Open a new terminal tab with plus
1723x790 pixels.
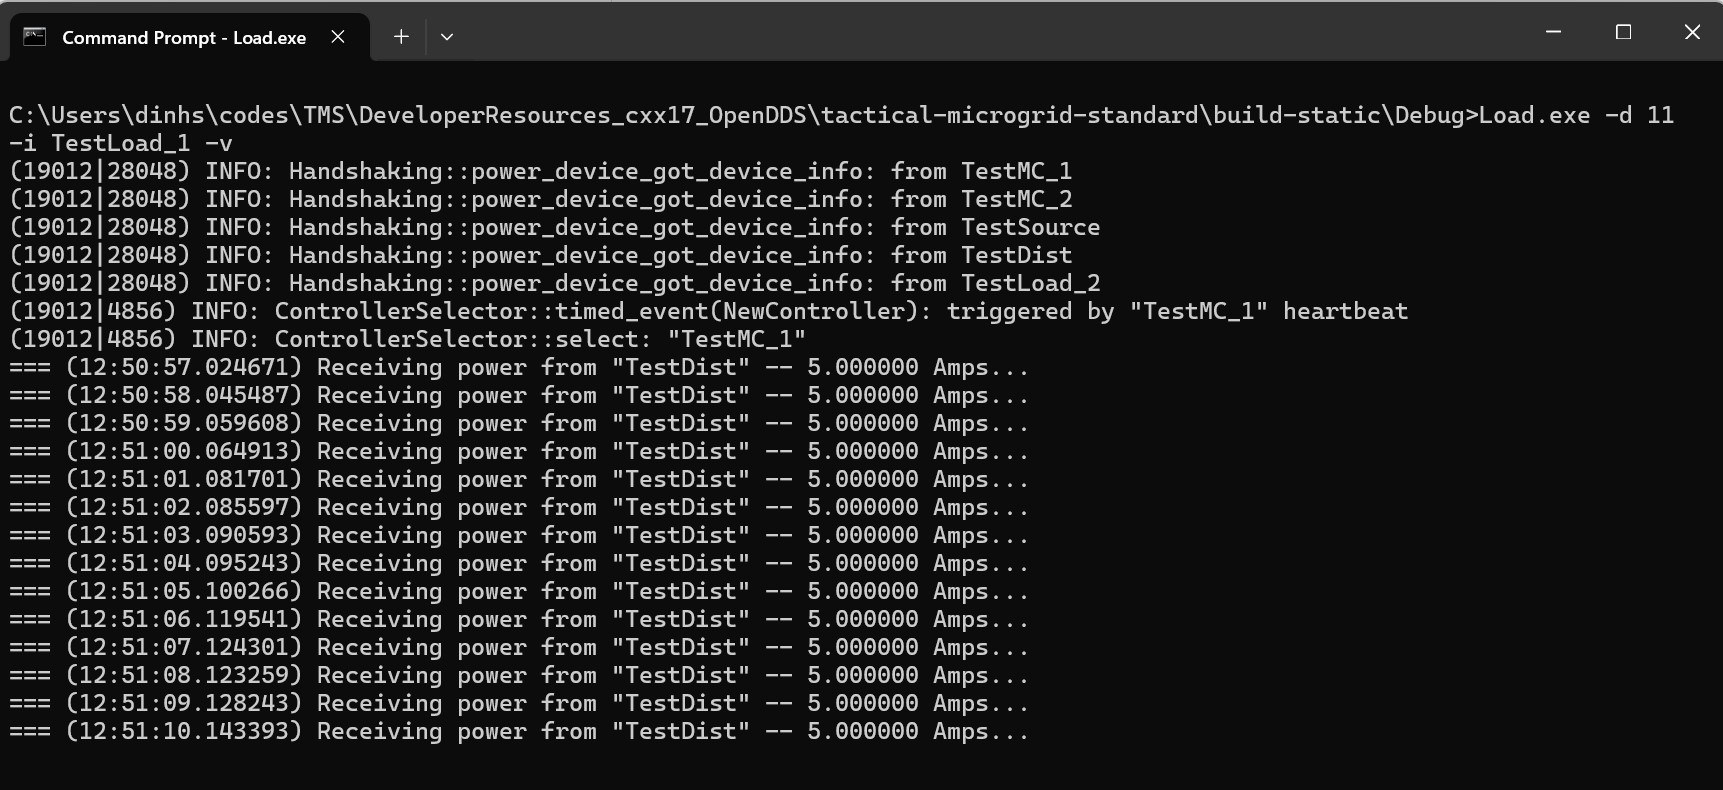[401, 37]
